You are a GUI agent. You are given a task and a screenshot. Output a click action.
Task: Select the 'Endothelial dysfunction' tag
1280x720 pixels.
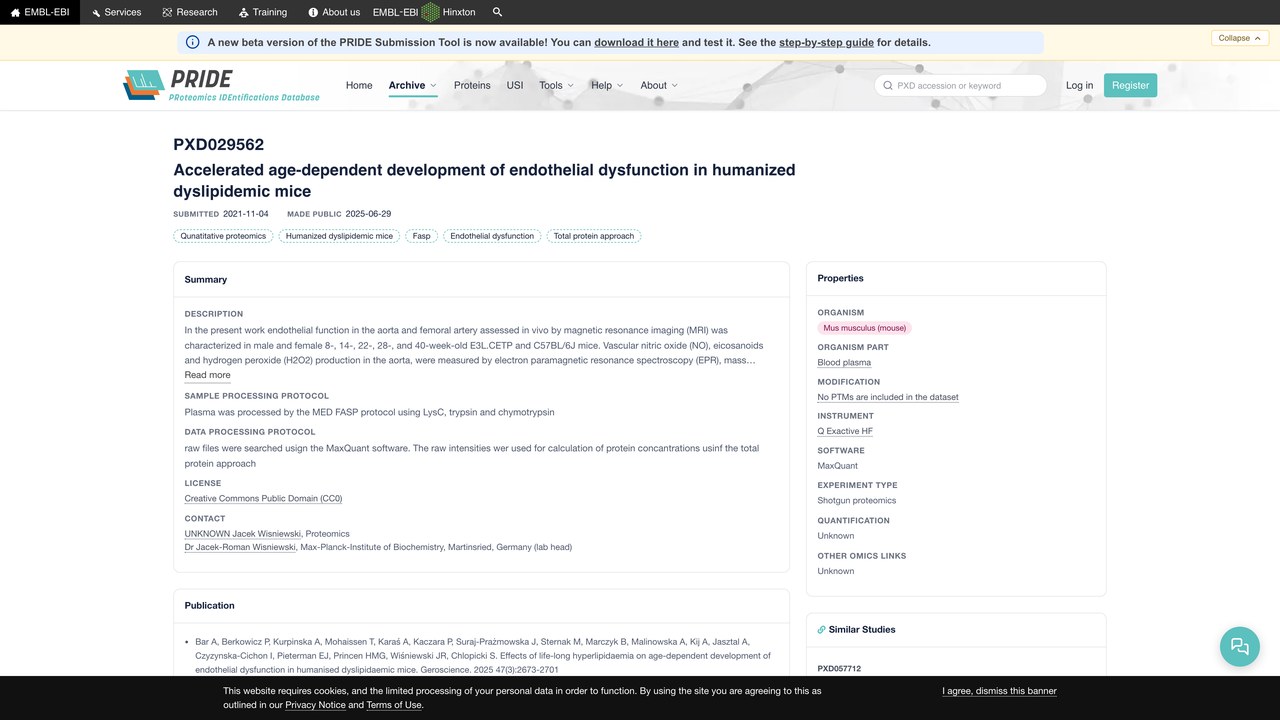(492, 236)
